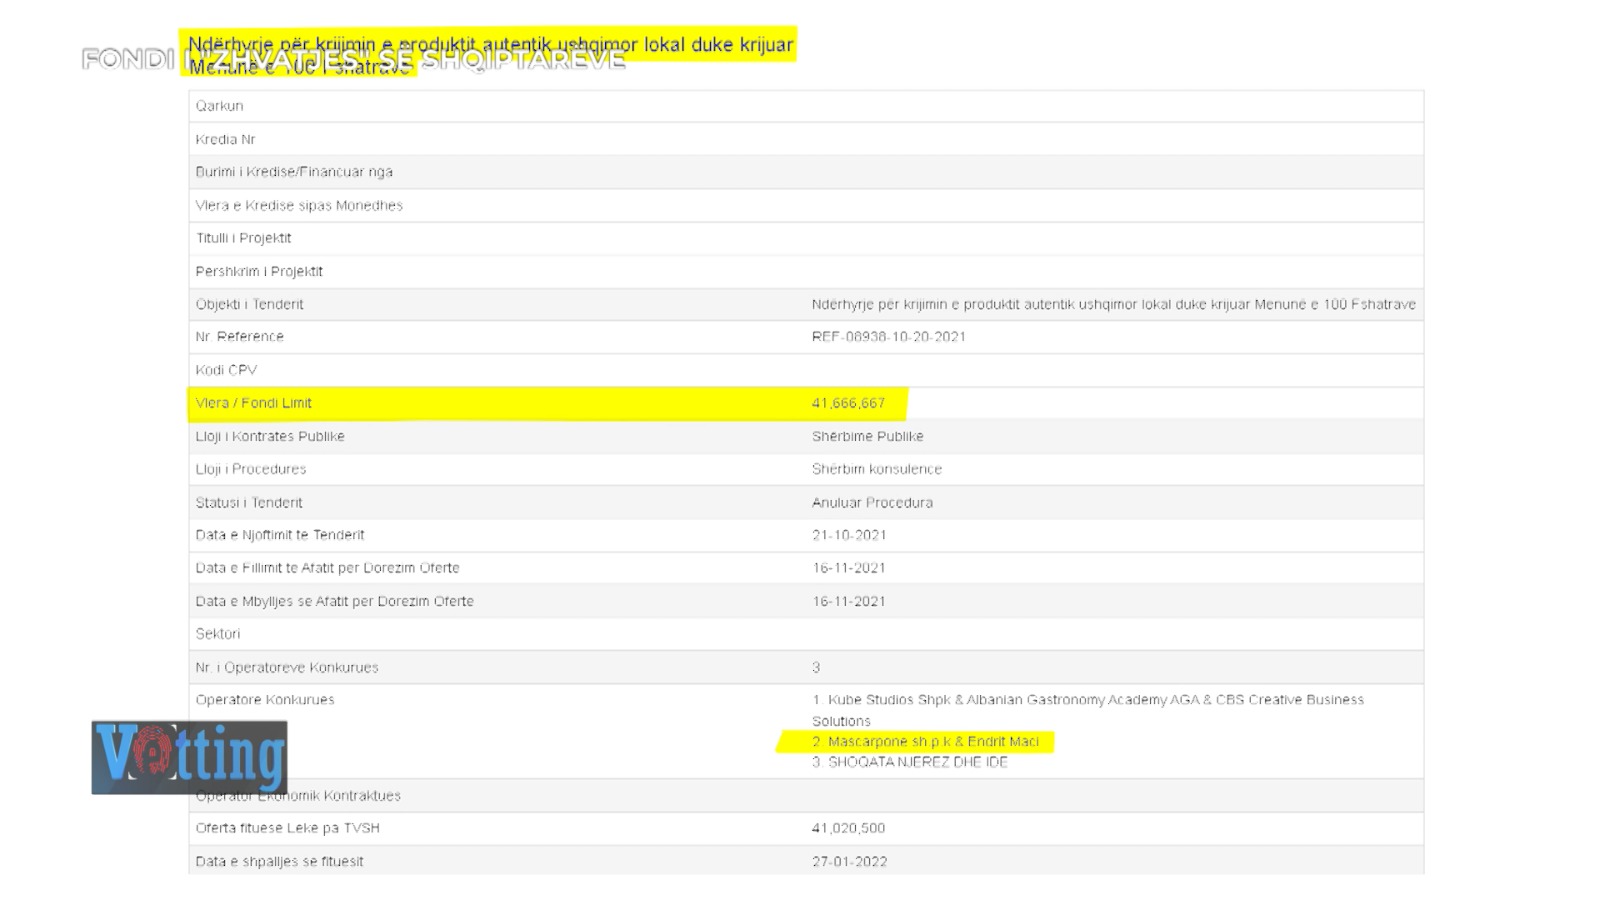Click the Objekti i Tenderit row label

[x=249, y=304]
